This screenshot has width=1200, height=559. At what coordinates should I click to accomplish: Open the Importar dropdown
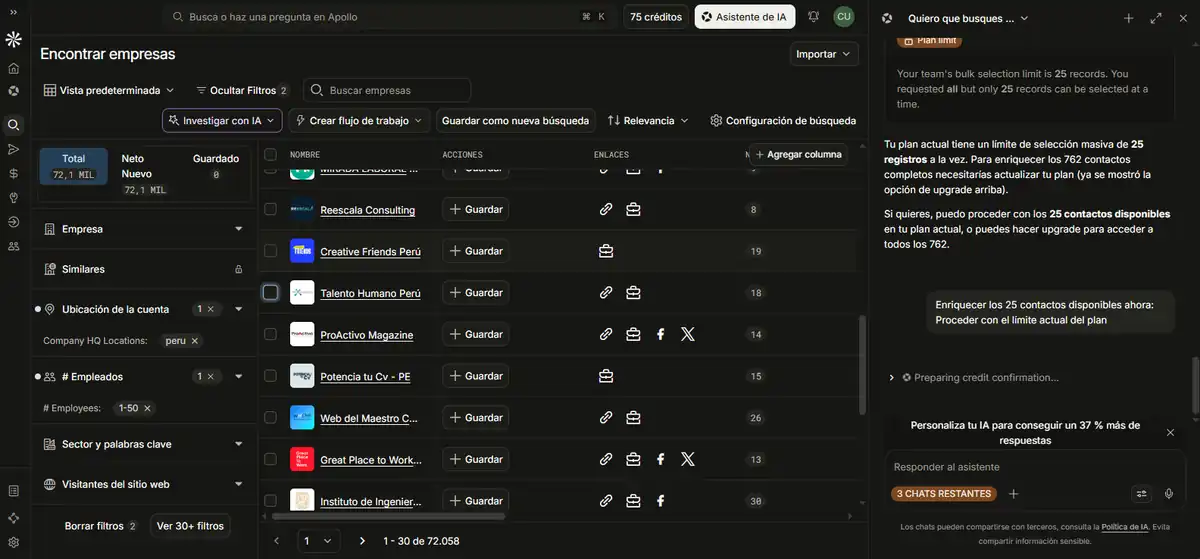[825, 54]
